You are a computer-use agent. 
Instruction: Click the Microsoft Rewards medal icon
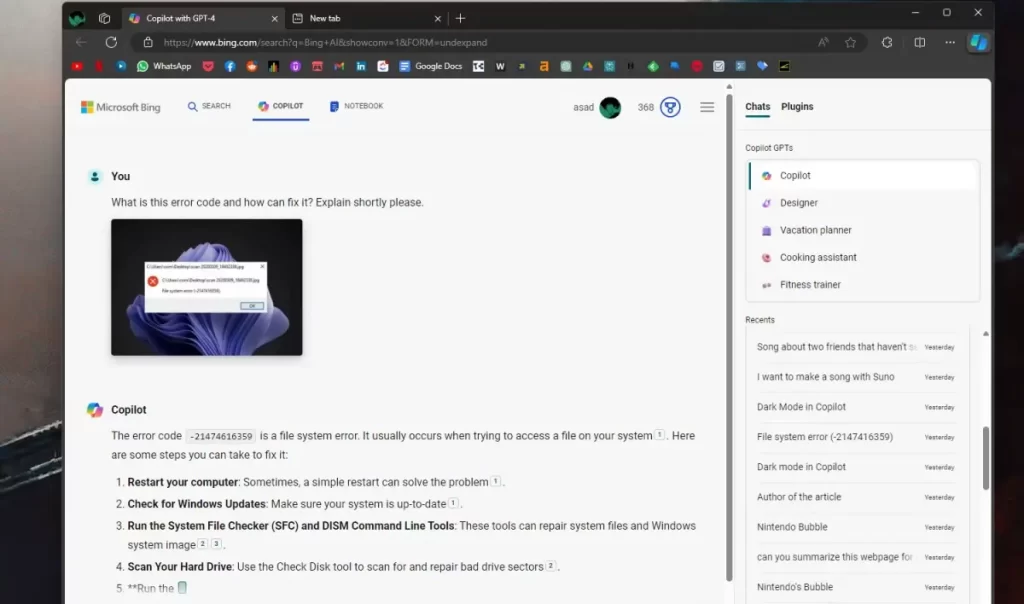[x=670, y=107]
